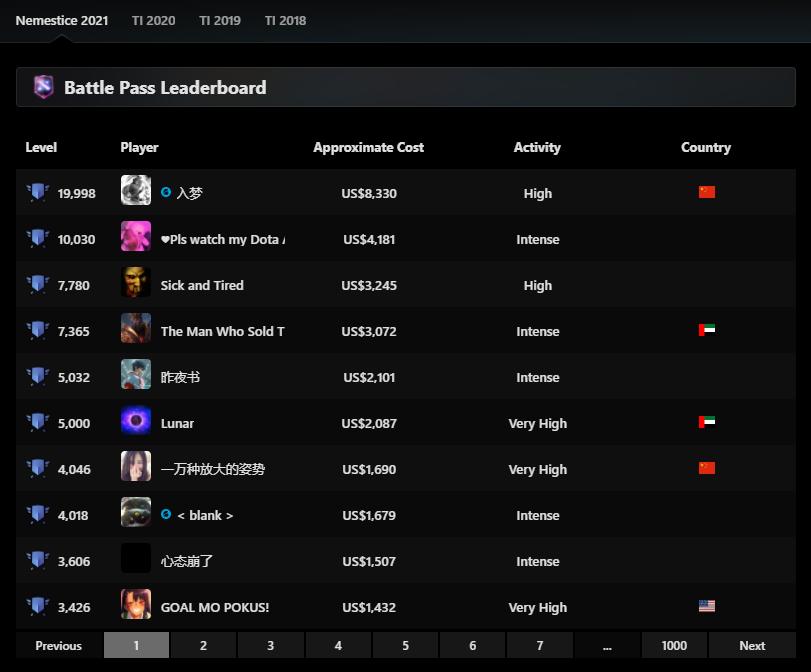The width and height of the screenshot is (811, 672).
Task: Click the battle pass badge for level 7,780
Action: pyautogui.click(x=38, y=285)
